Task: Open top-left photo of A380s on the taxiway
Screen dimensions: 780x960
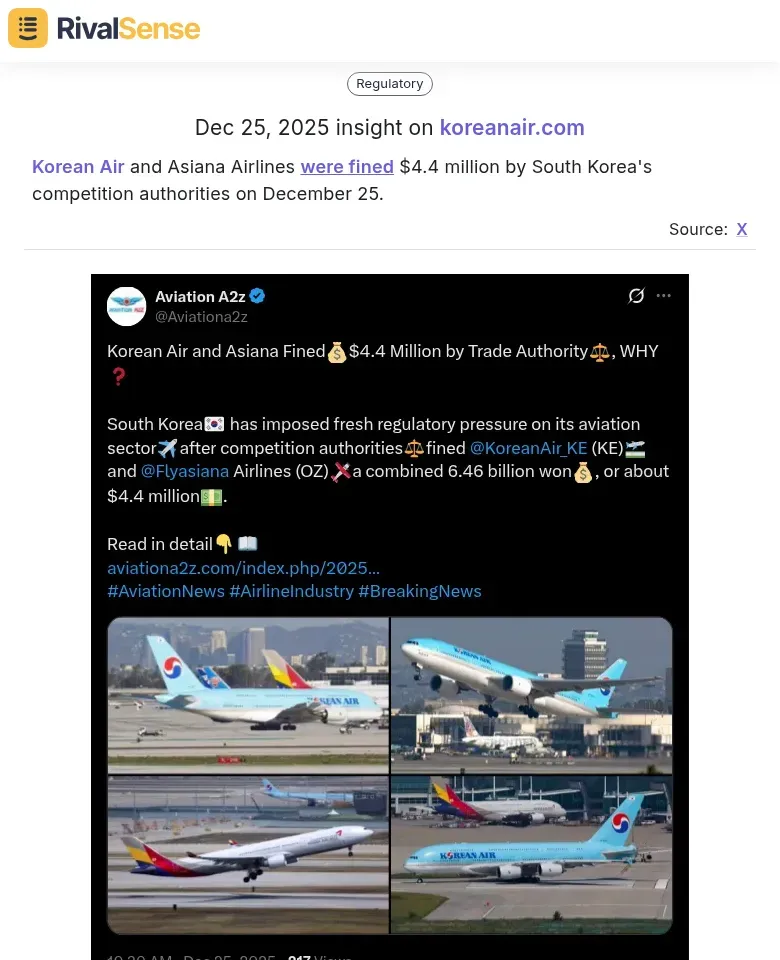Action: pos(248,694)
